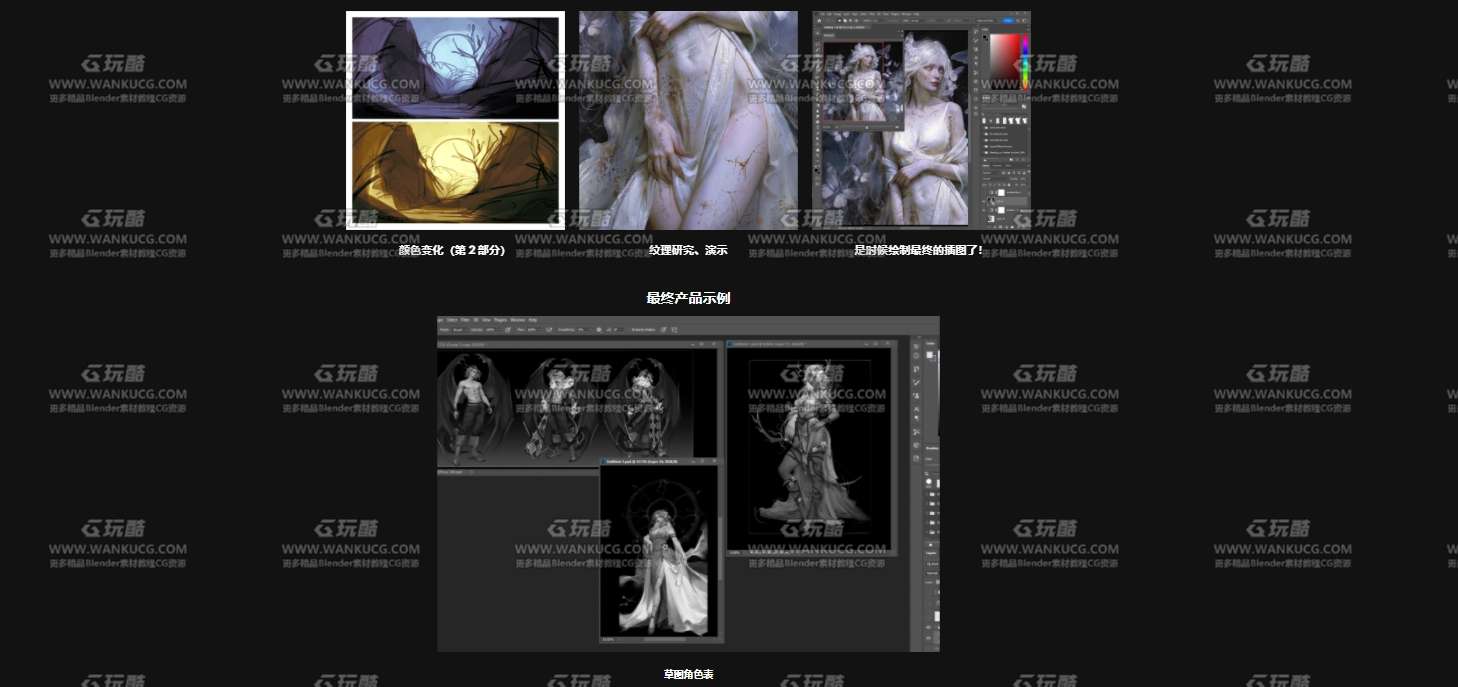Click the caption '颜色变化（第 2 部分）'

(x=453, y=250)
